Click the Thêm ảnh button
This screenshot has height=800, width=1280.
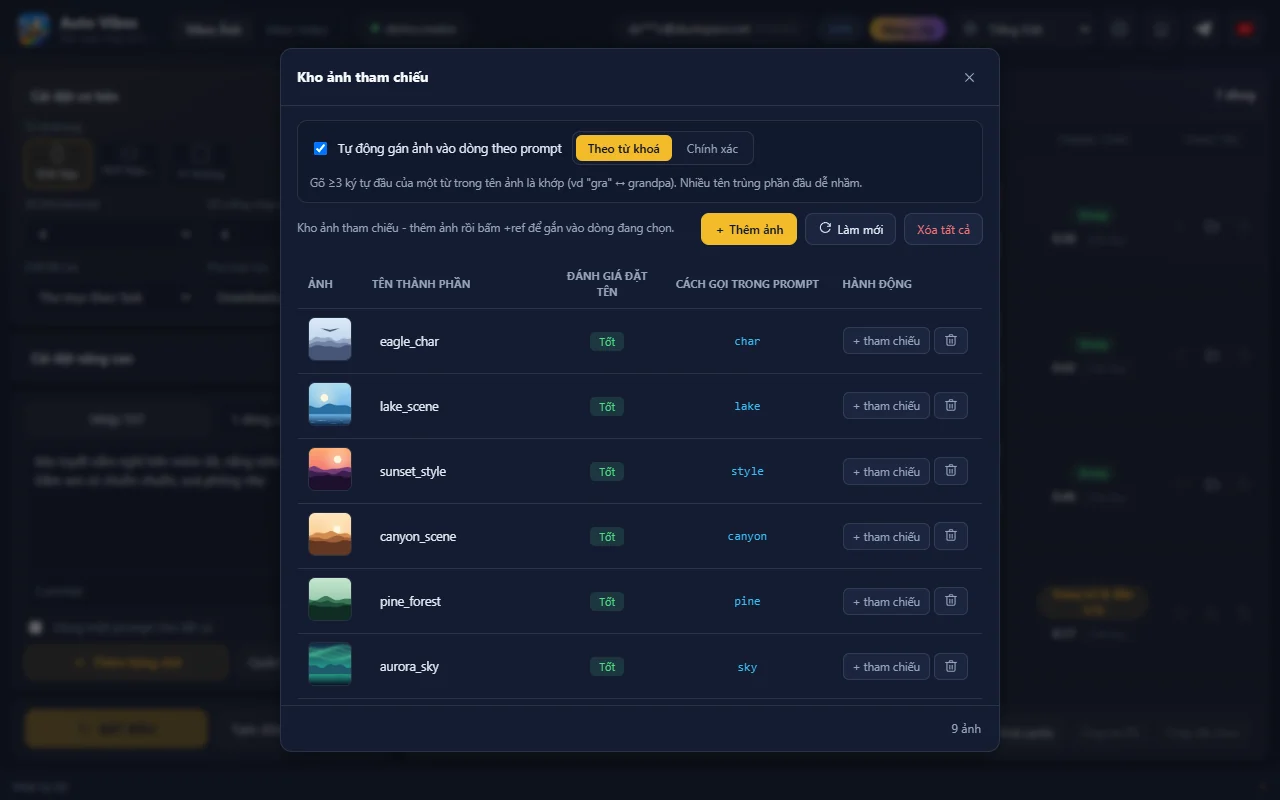[749, 229]
